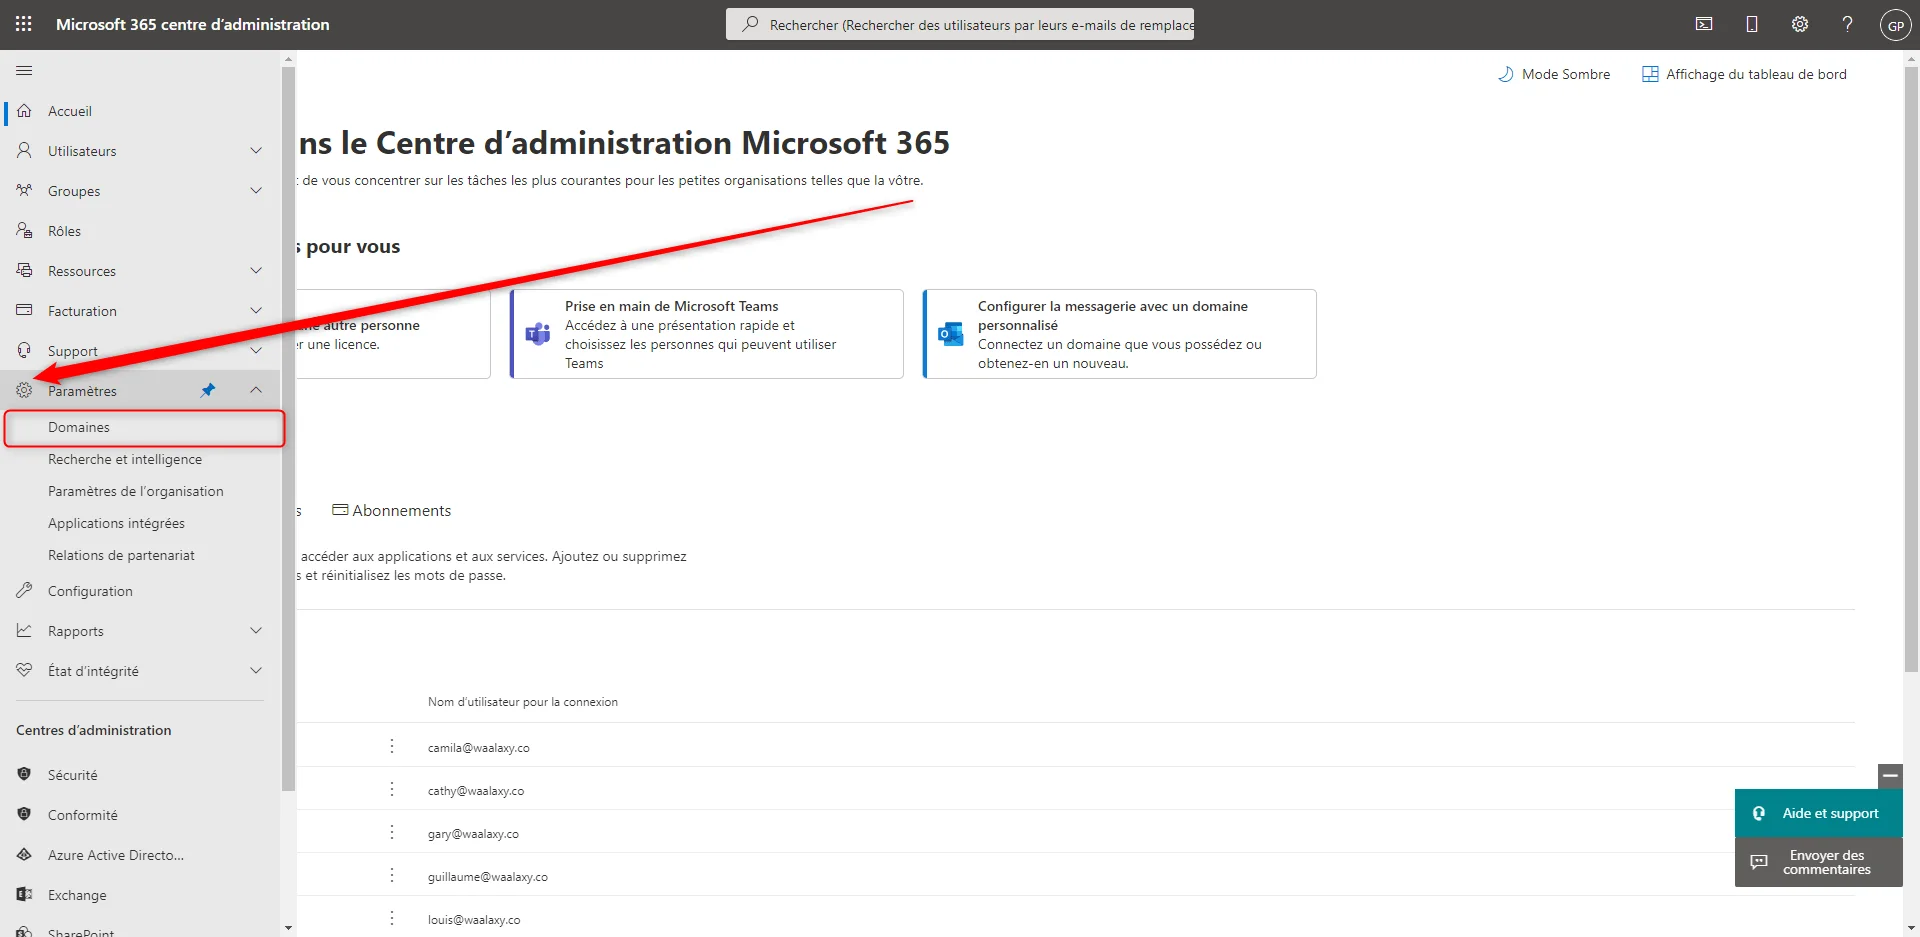Viewport: 1920px width, 937px height.
Task: Click the Sécurité shield icon
Action: pos(25,775)
